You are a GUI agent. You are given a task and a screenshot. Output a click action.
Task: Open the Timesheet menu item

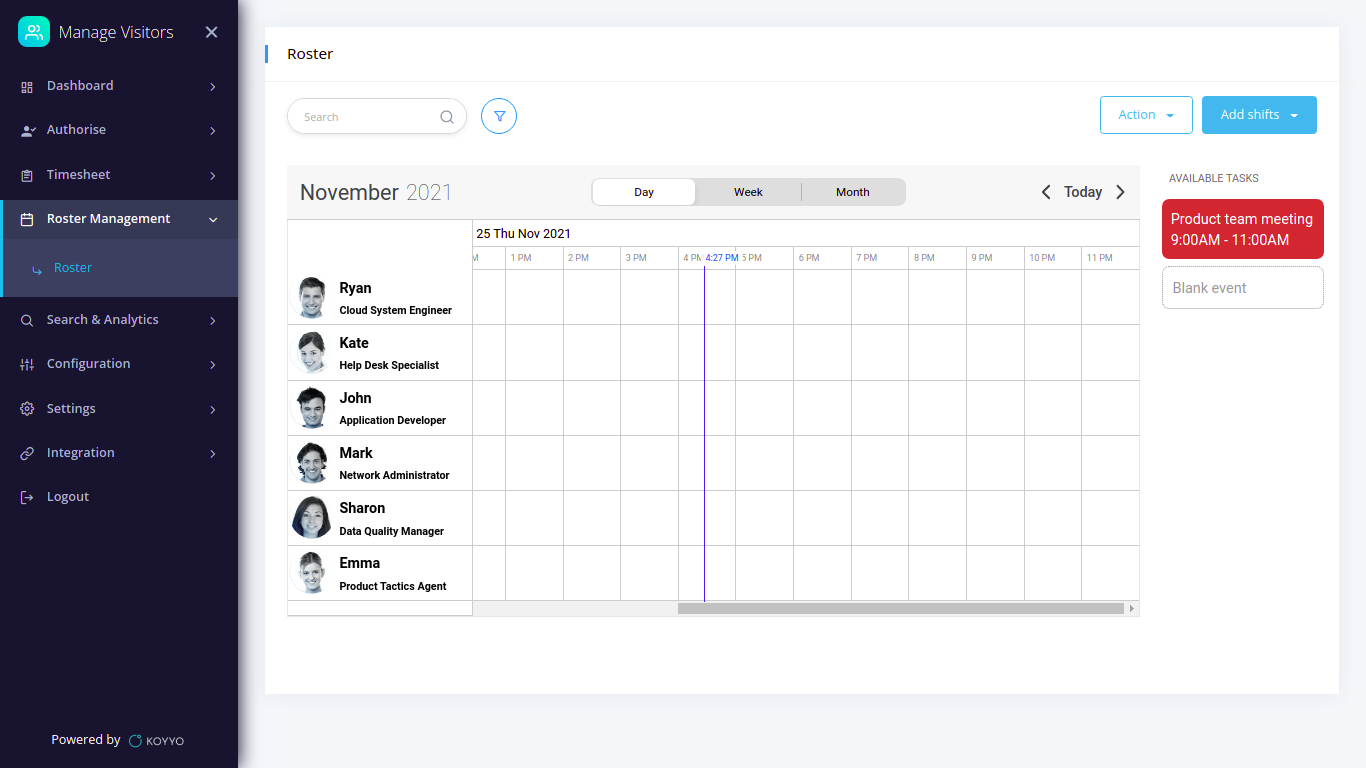[119, 175]
